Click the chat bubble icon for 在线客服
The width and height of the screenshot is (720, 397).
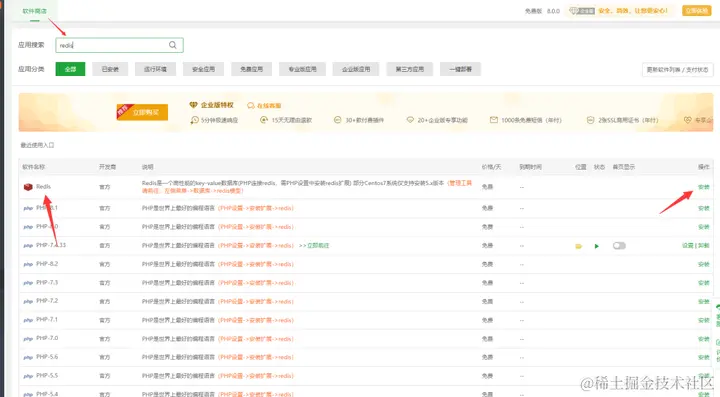point(251,106)
